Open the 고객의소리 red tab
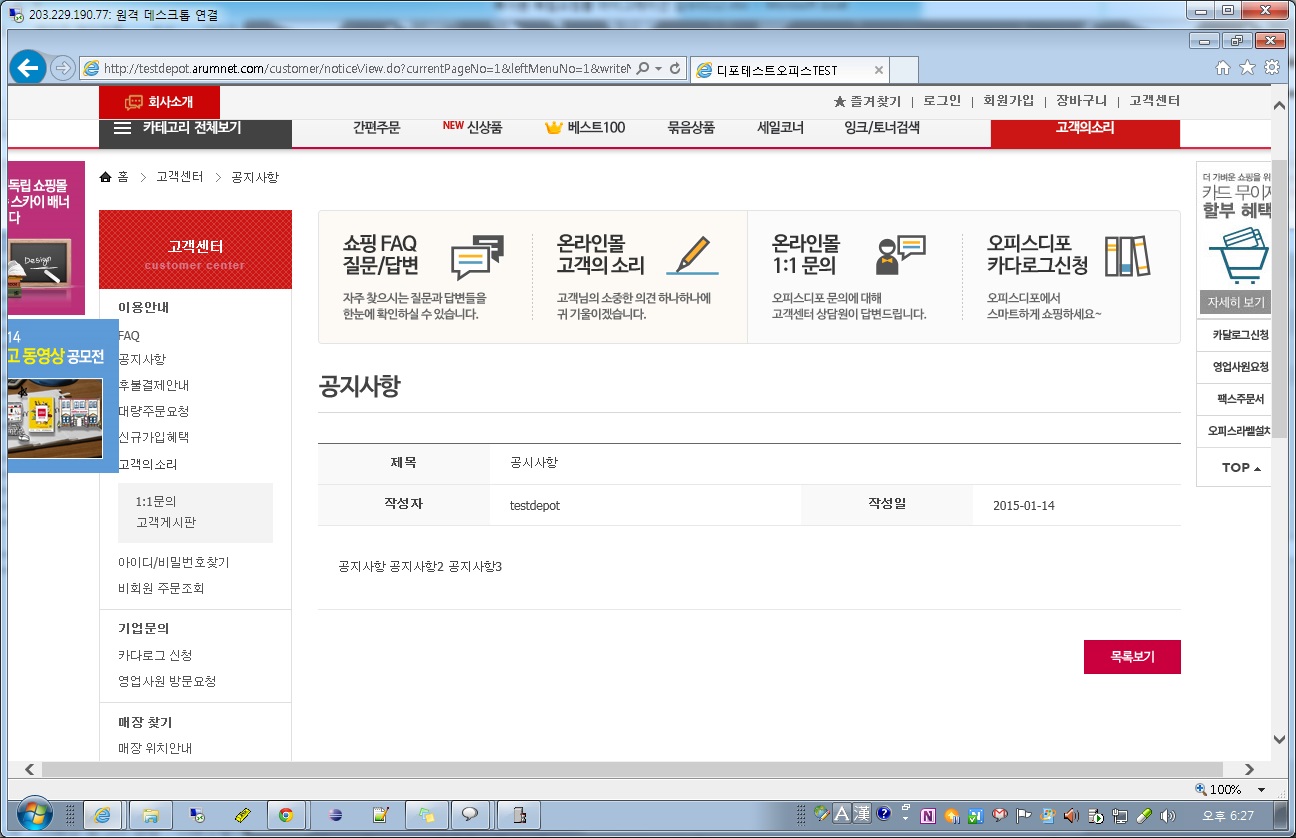Image resolution: width=1296 pixels, height=838 pixels. pyautogui.click(x=1084, y=128)
